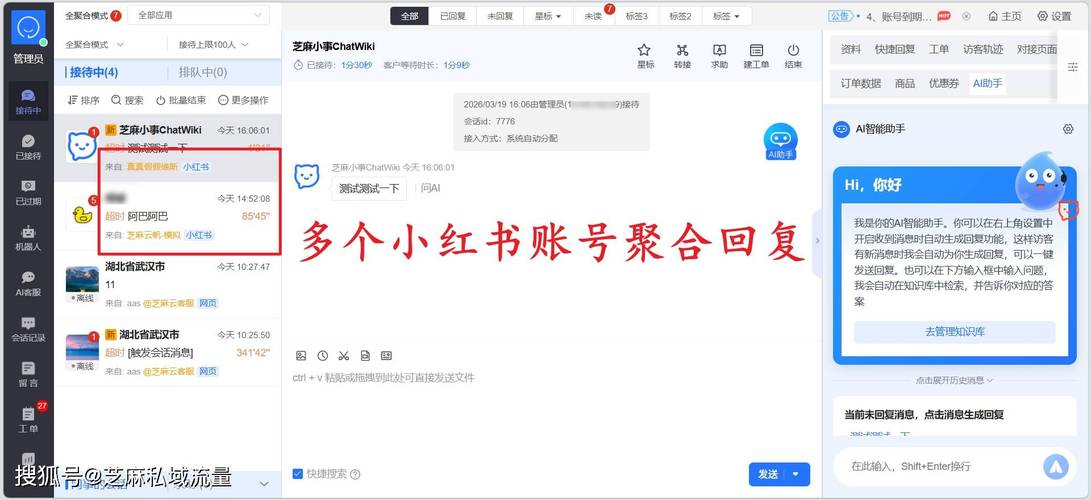Open the dropdown arrow beside 发送 button
This screenshot has height=500, width=1091.
(x=796, y=474)
